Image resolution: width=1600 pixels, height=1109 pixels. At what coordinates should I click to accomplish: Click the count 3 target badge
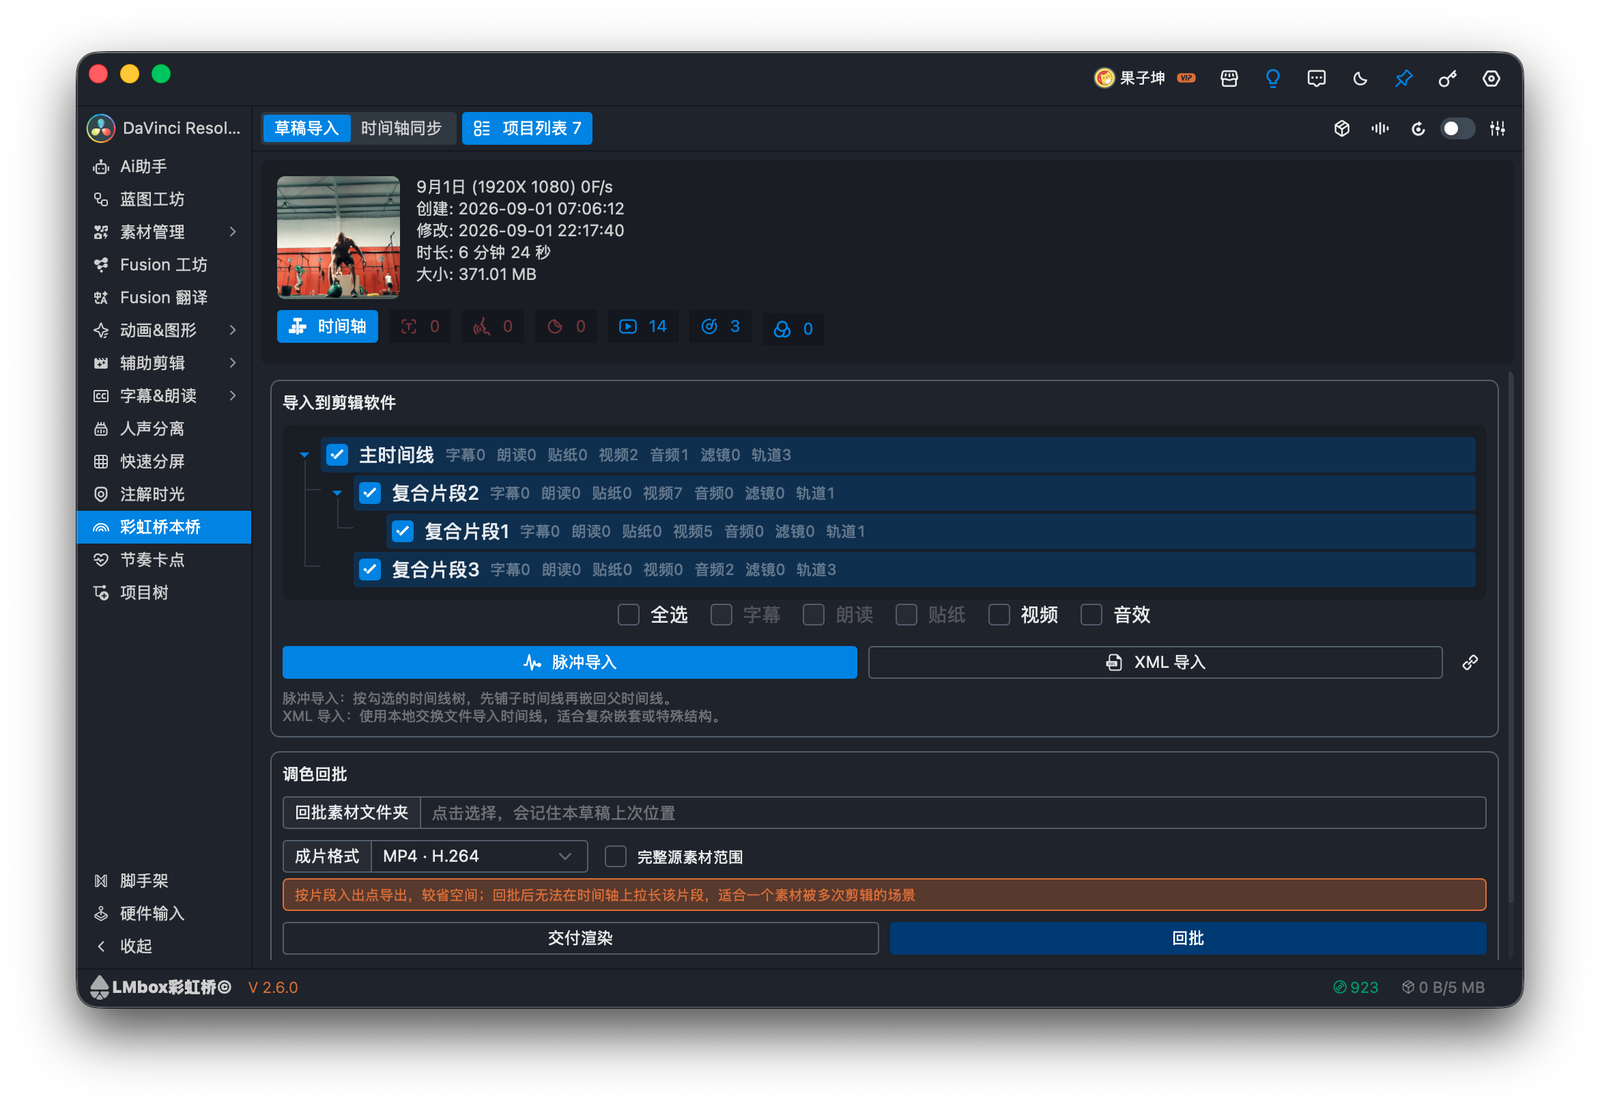pos(721,327)
